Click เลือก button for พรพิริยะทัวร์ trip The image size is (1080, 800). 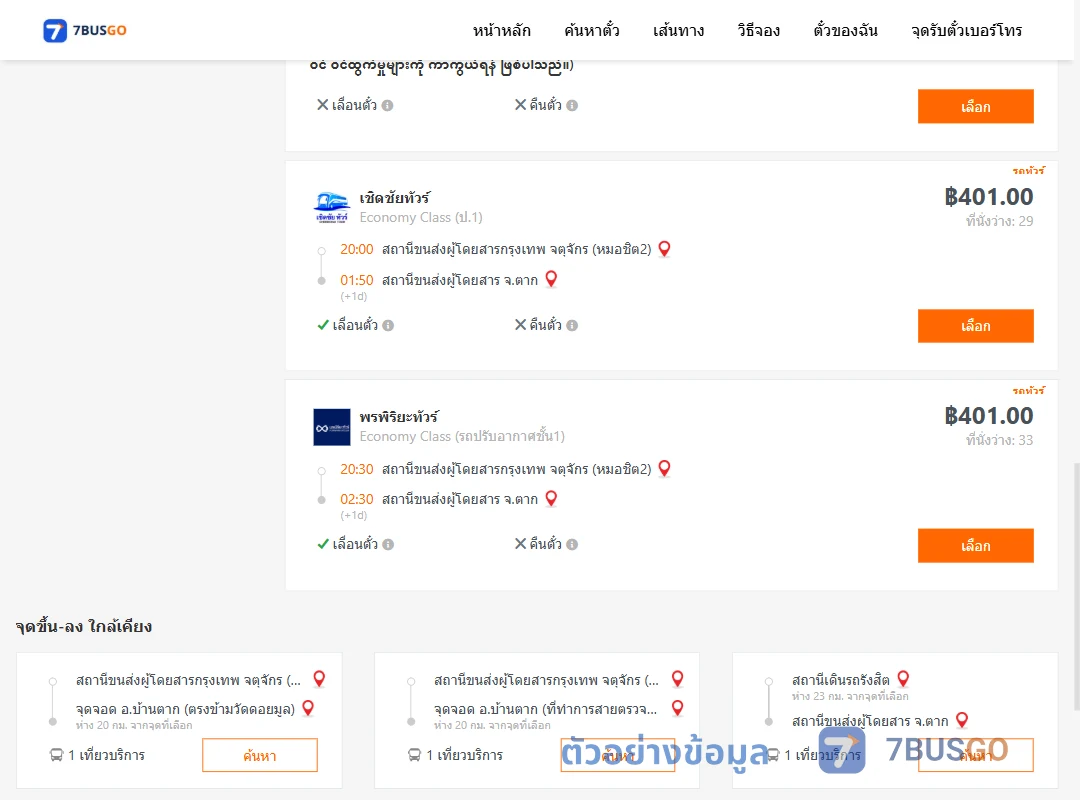point(975,545)
